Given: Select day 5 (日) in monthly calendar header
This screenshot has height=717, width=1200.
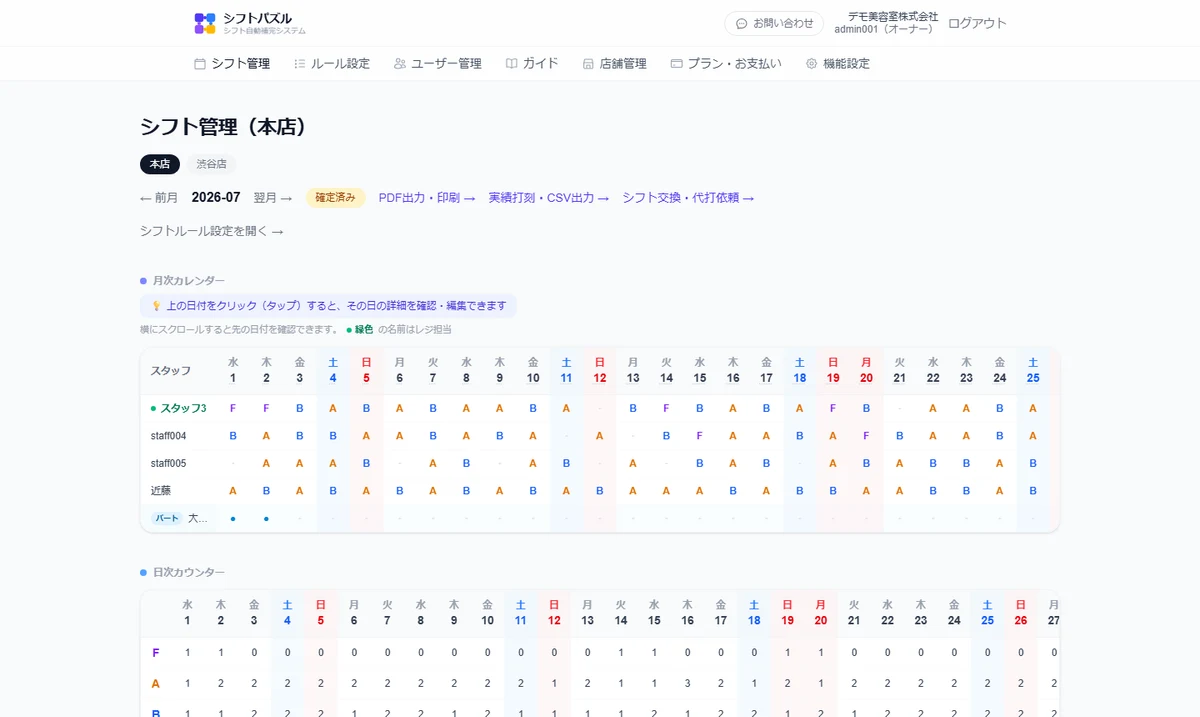Looking at the screenshot, I should (x=366, y=370).
